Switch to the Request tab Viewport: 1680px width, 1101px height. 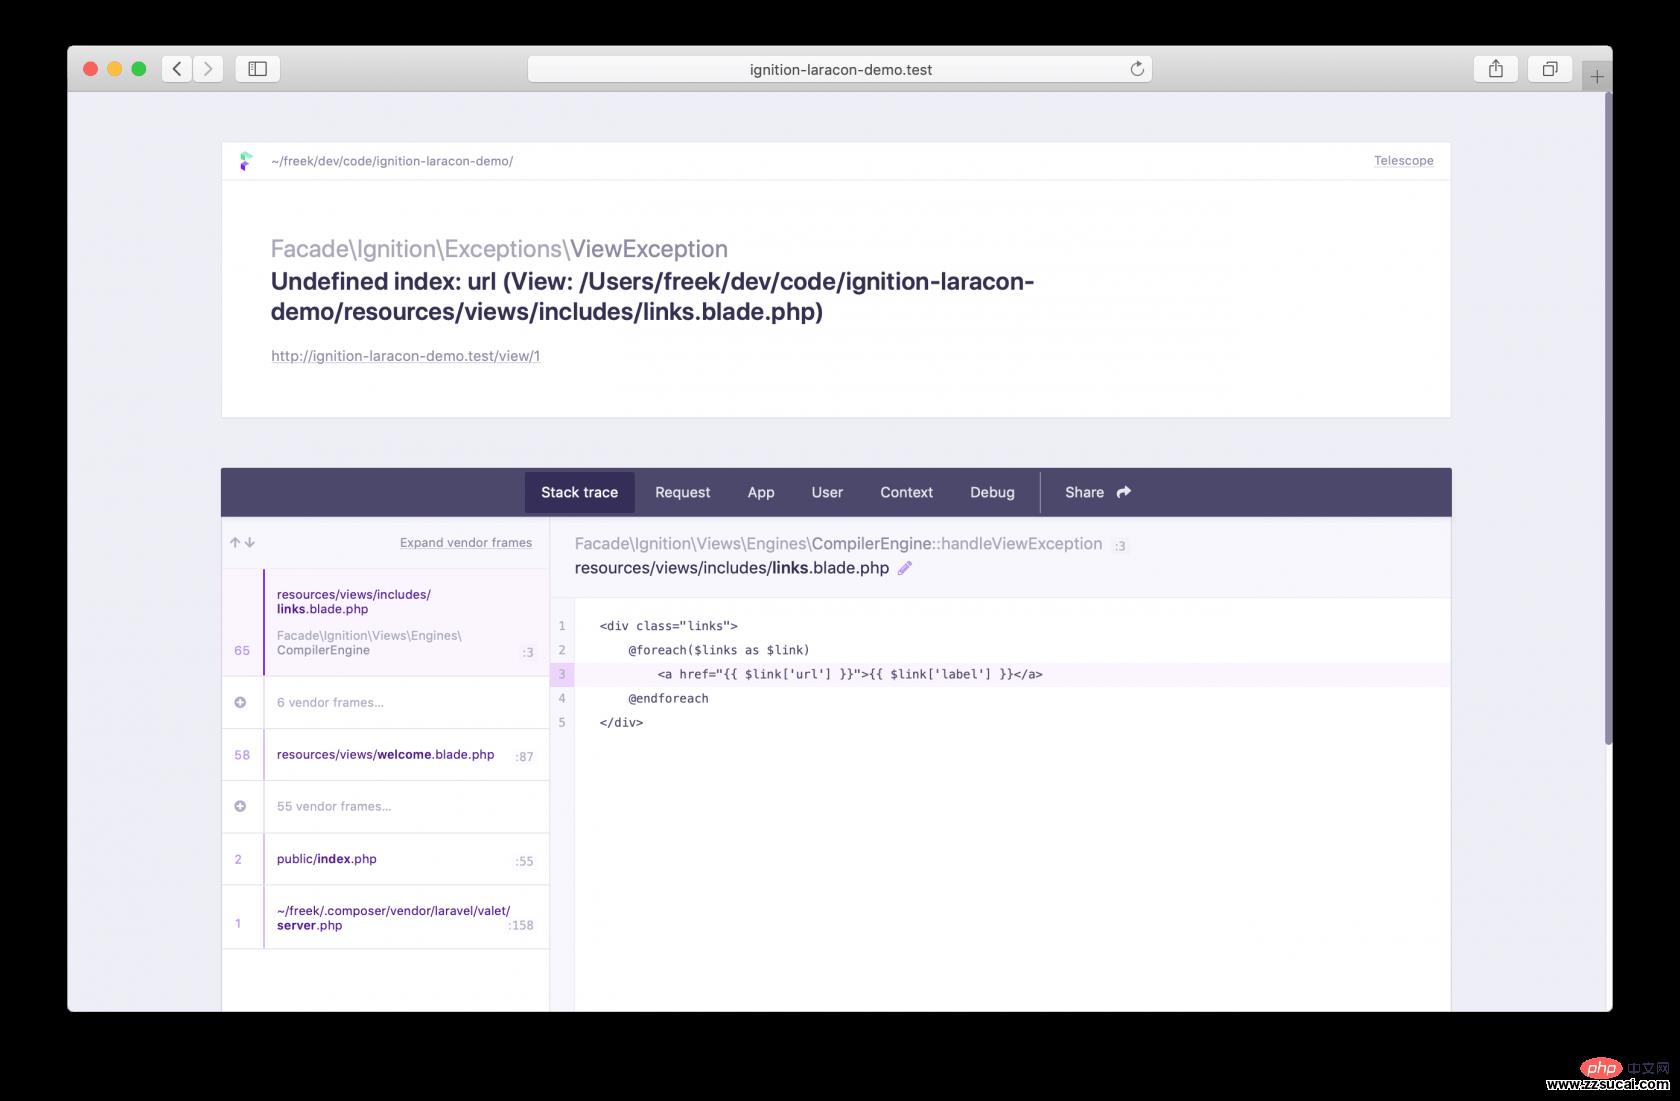pyautogui.click(x=683, y=492)
